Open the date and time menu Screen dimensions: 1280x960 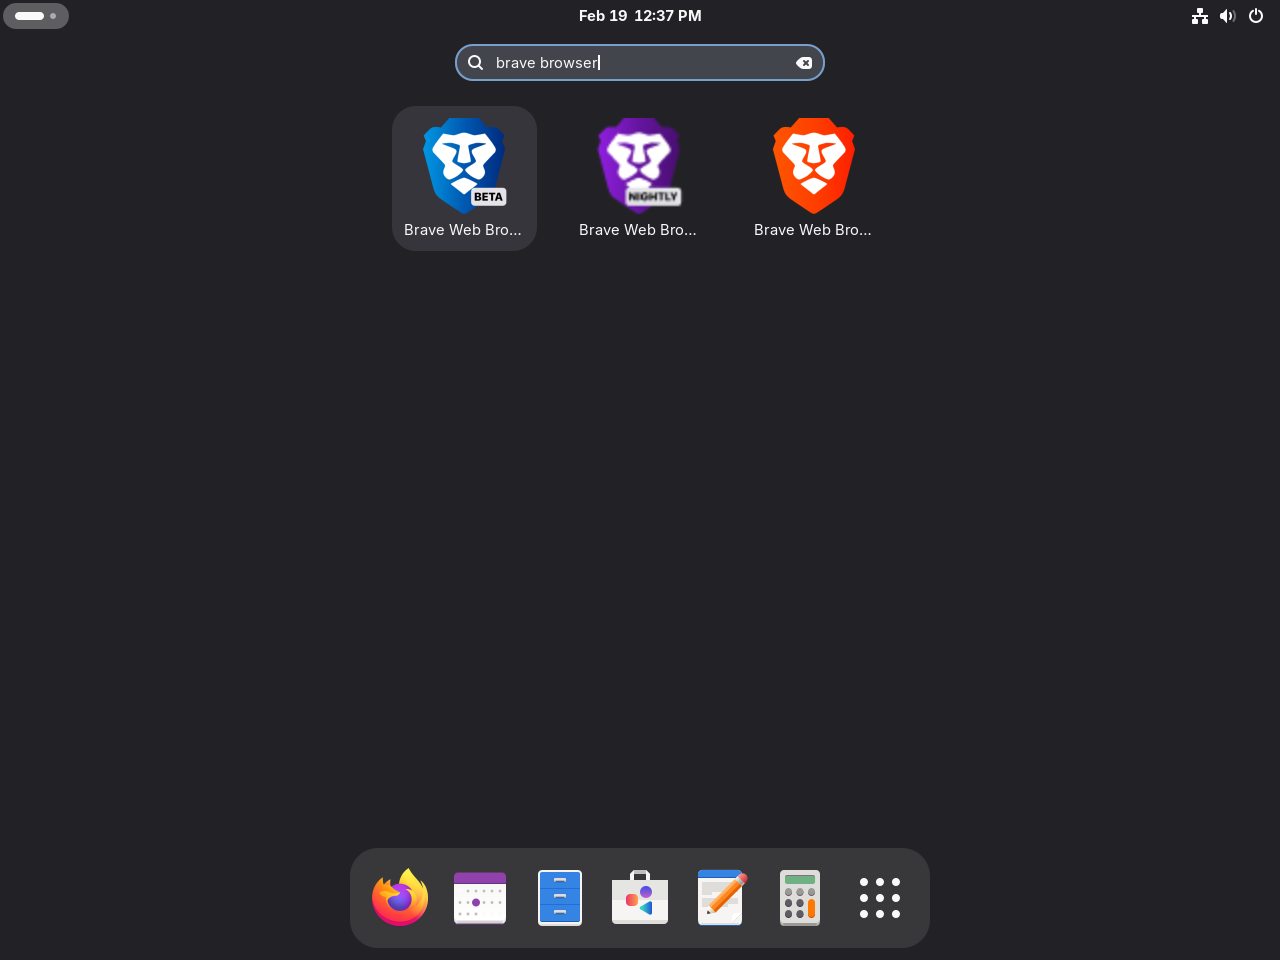(640, 15)
